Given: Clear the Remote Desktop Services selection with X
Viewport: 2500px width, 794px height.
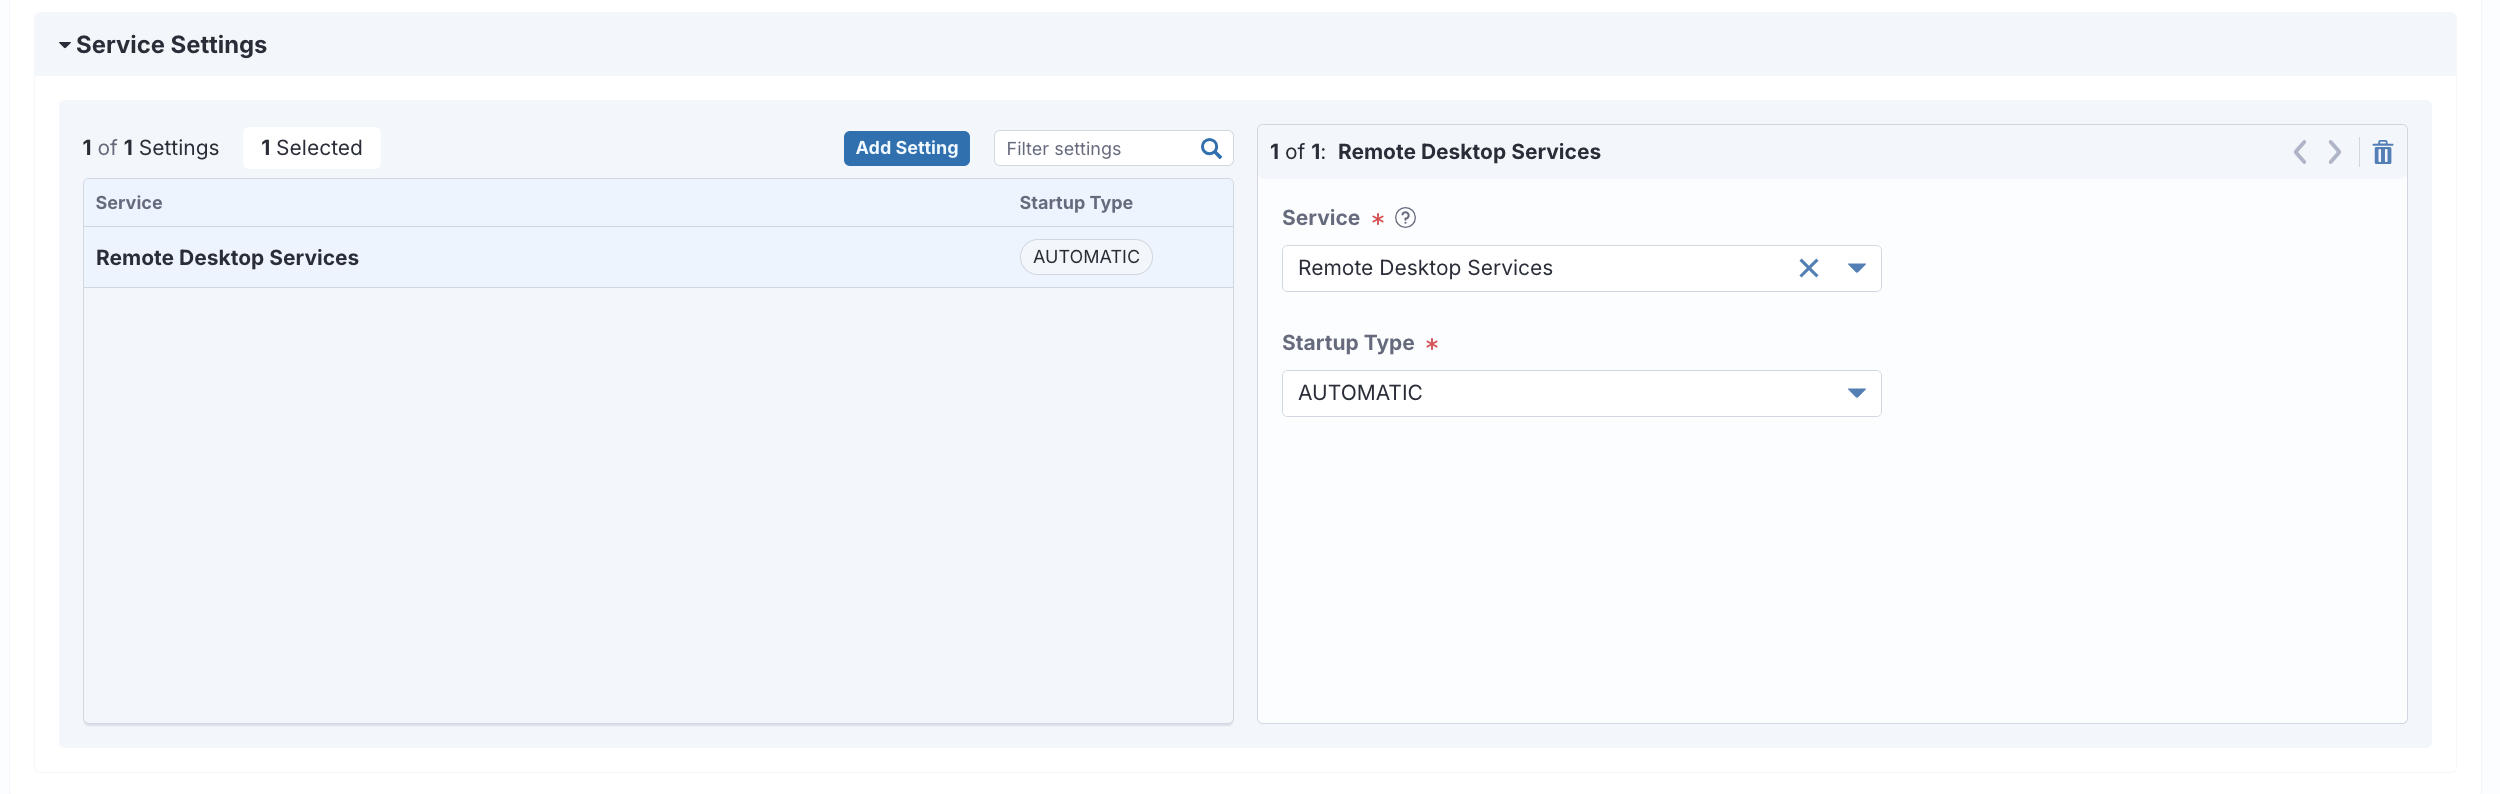Looking at the screenshot, I should click(1808, 268).
